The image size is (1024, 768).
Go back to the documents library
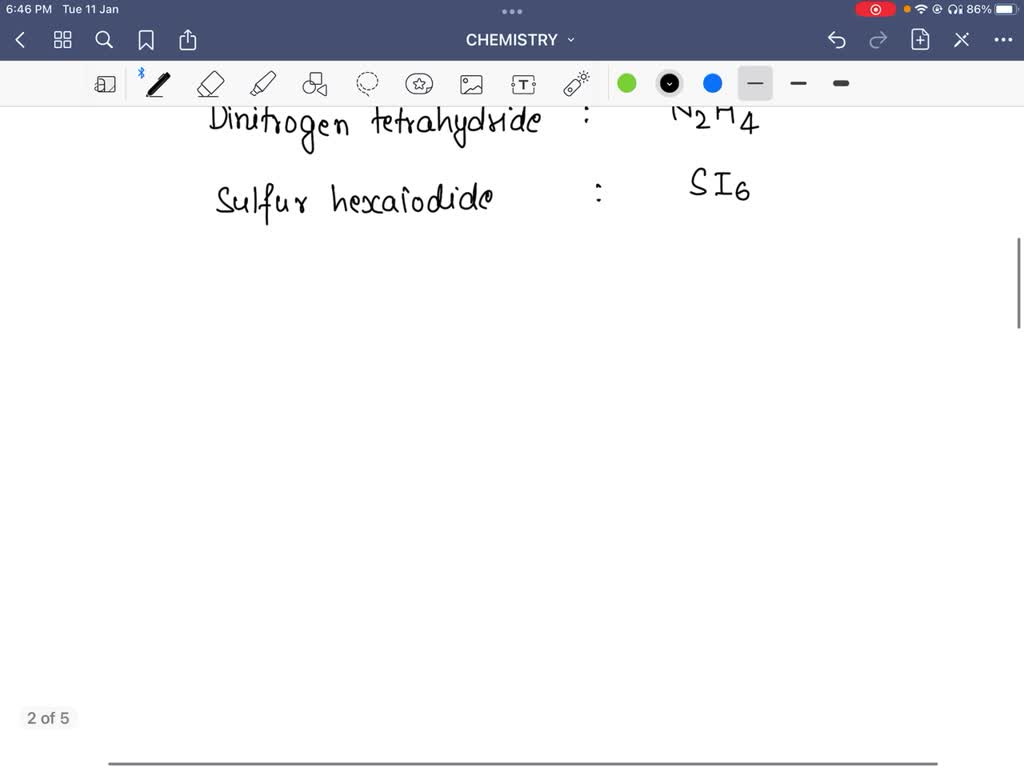point(21,40)
